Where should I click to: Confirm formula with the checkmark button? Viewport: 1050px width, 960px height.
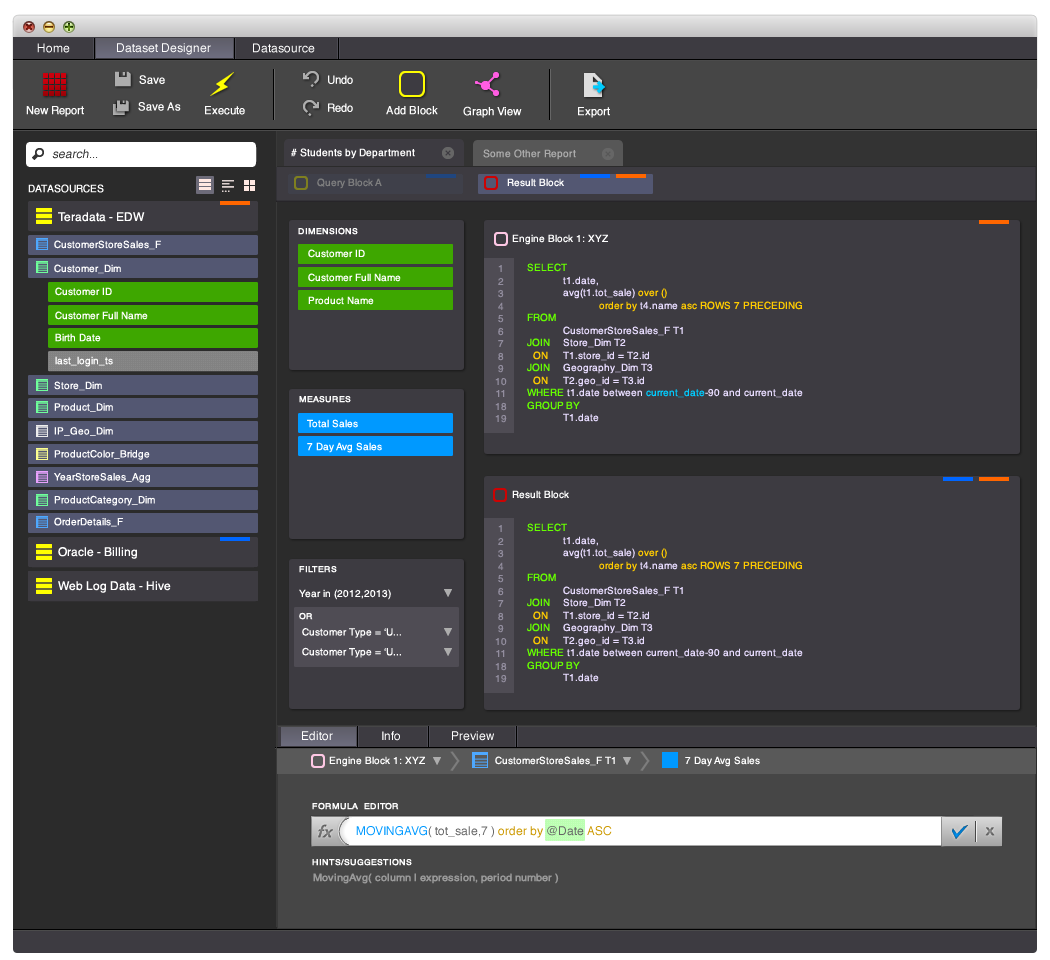coord(958,832)
